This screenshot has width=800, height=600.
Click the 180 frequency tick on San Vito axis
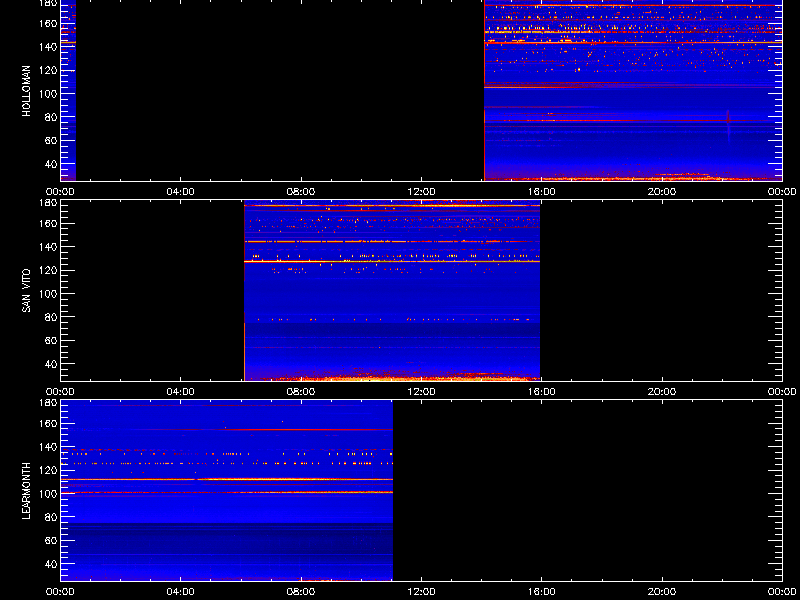click(x=49, y=202)
